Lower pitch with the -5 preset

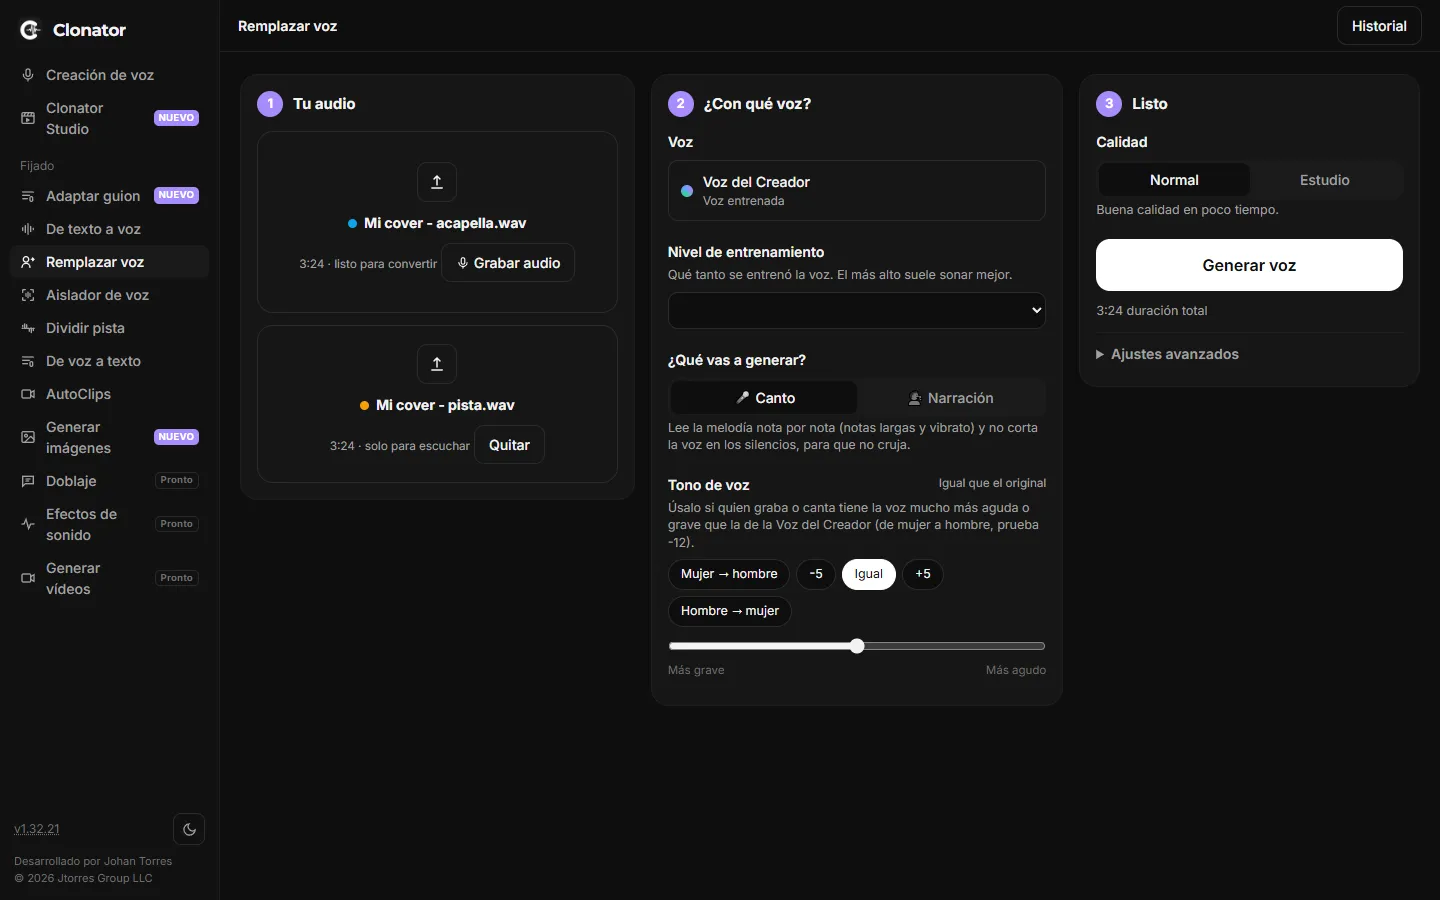tap(816, 574)
